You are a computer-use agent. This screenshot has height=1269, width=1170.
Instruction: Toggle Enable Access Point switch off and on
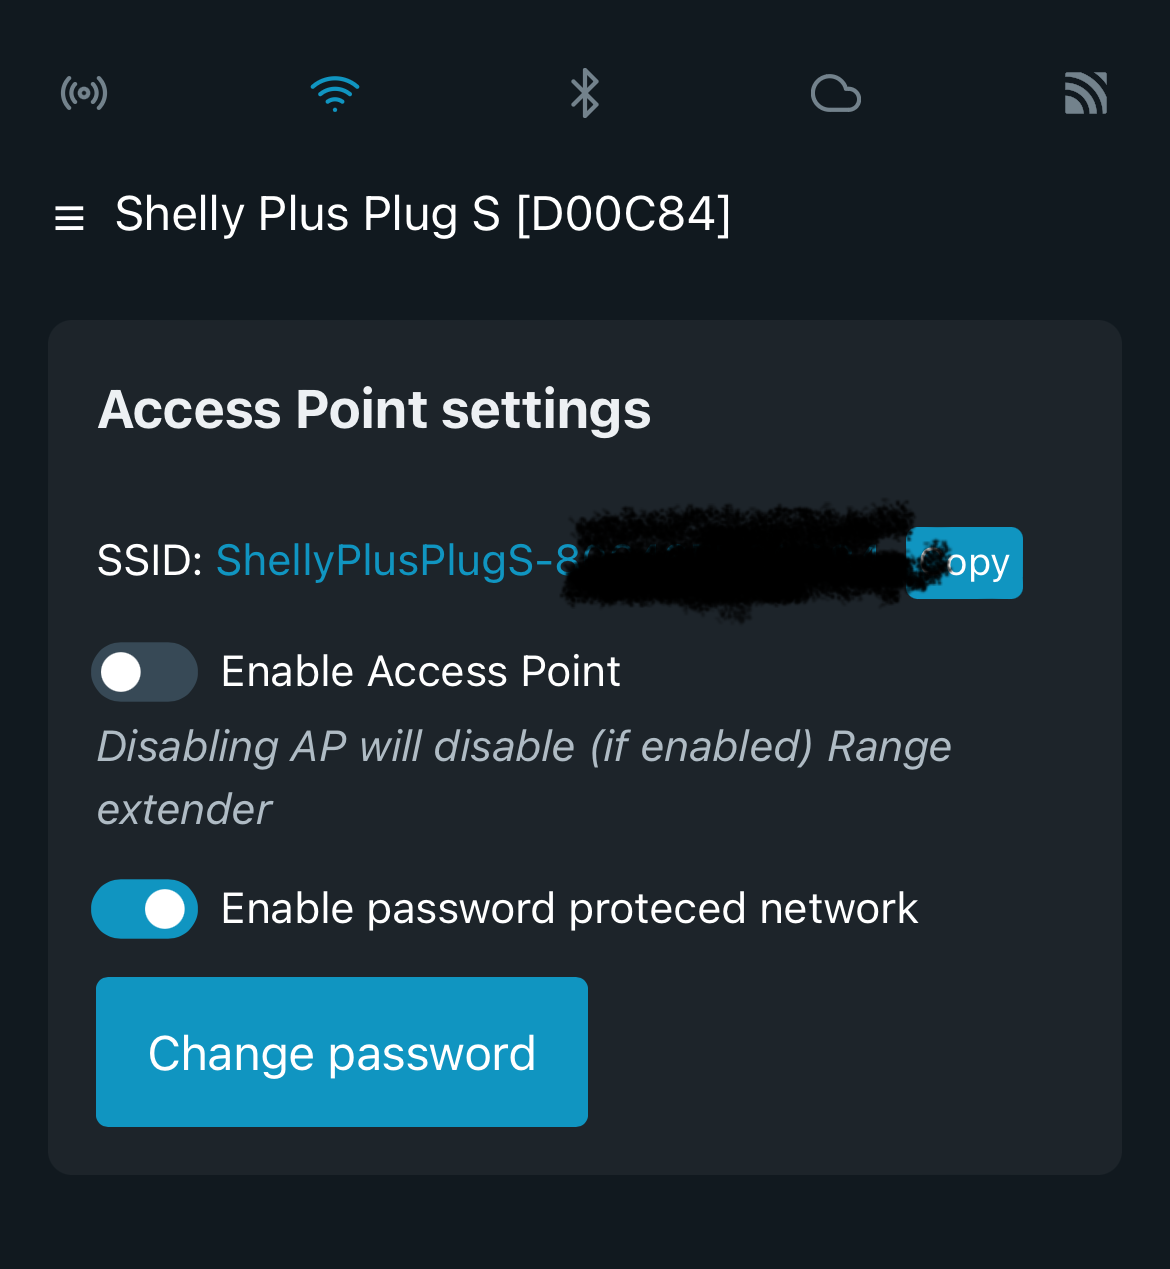pos(144,671)
